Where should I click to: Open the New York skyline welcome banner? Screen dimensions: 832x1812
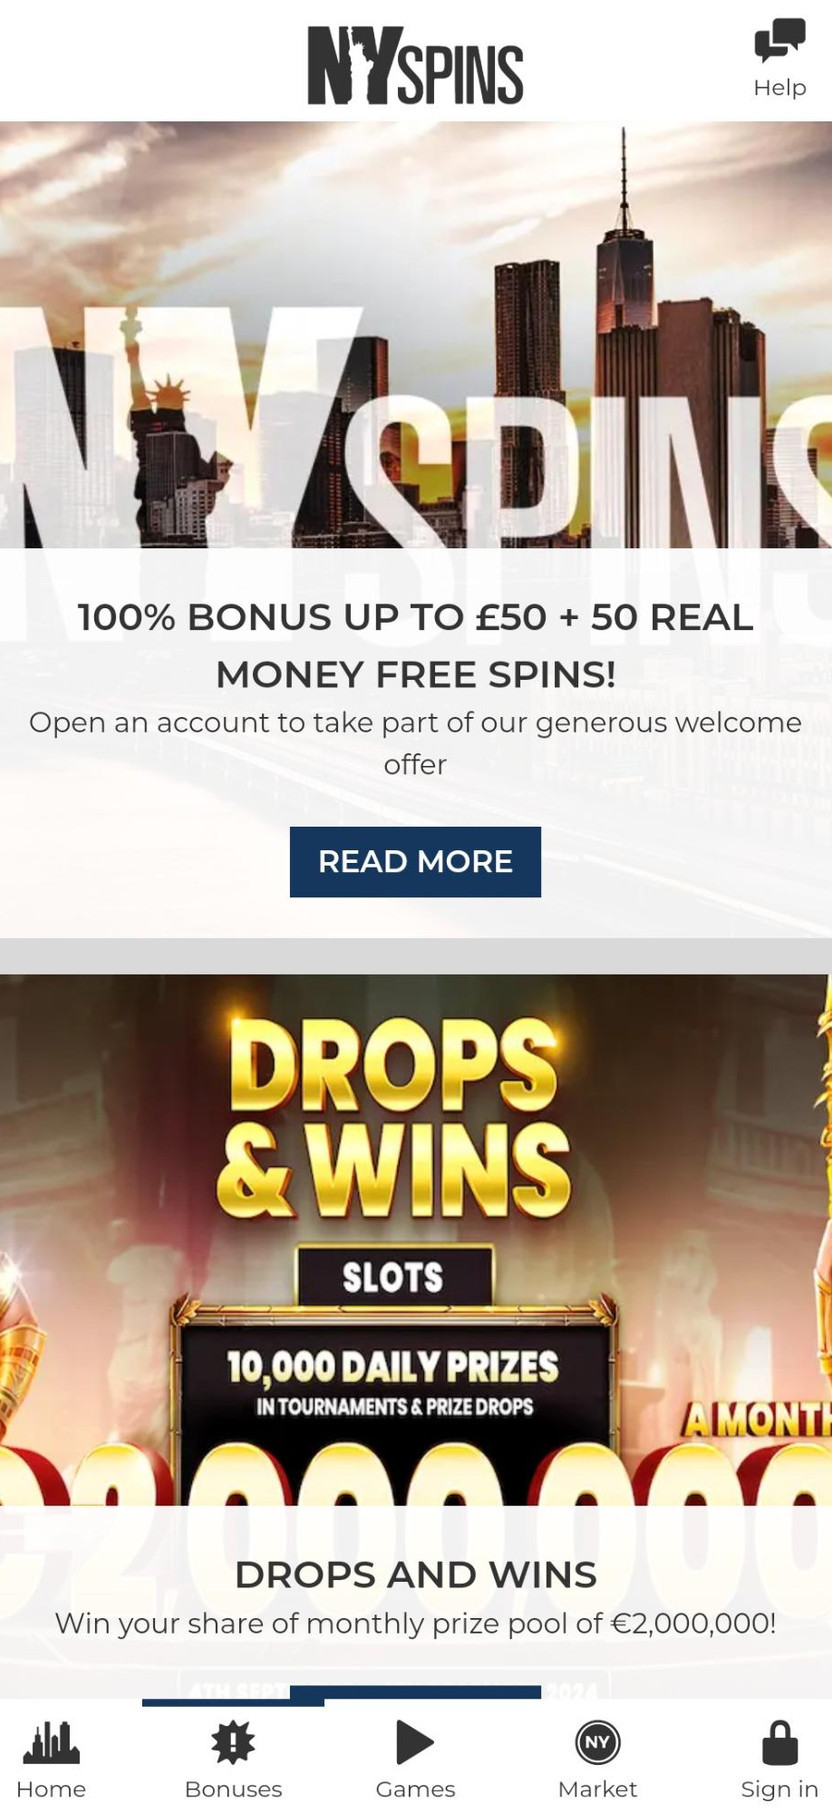pyautogui.click(x=416, y=335)
